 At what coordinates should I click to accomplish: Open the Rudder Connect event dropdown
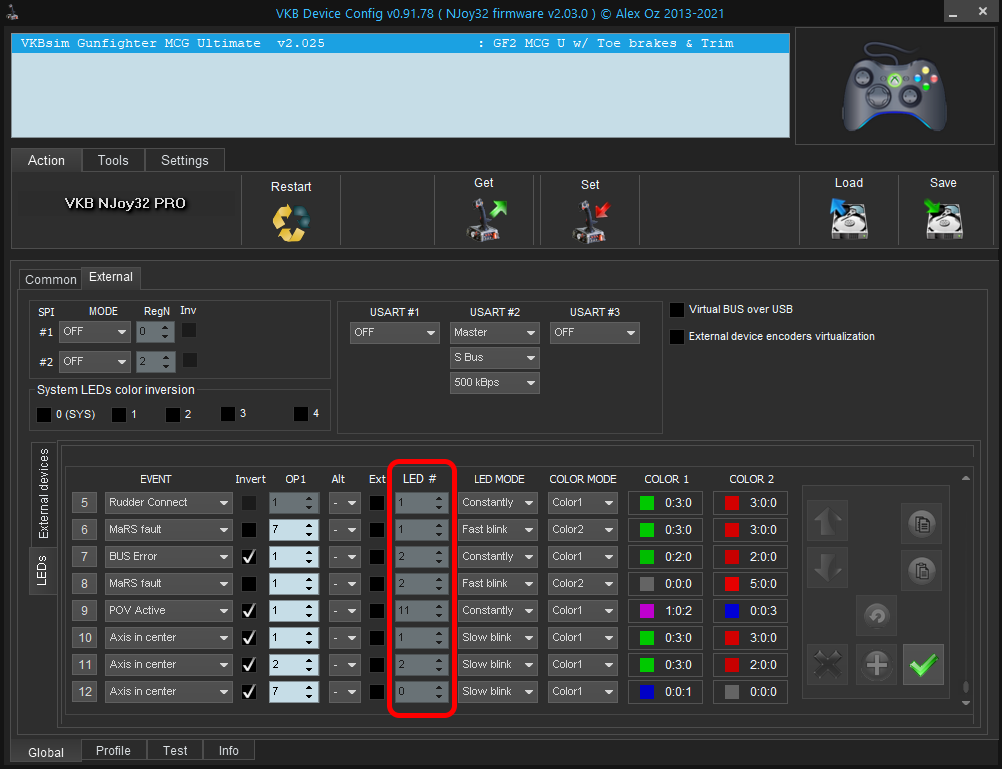pyautogui.click(x=168, y=503)
